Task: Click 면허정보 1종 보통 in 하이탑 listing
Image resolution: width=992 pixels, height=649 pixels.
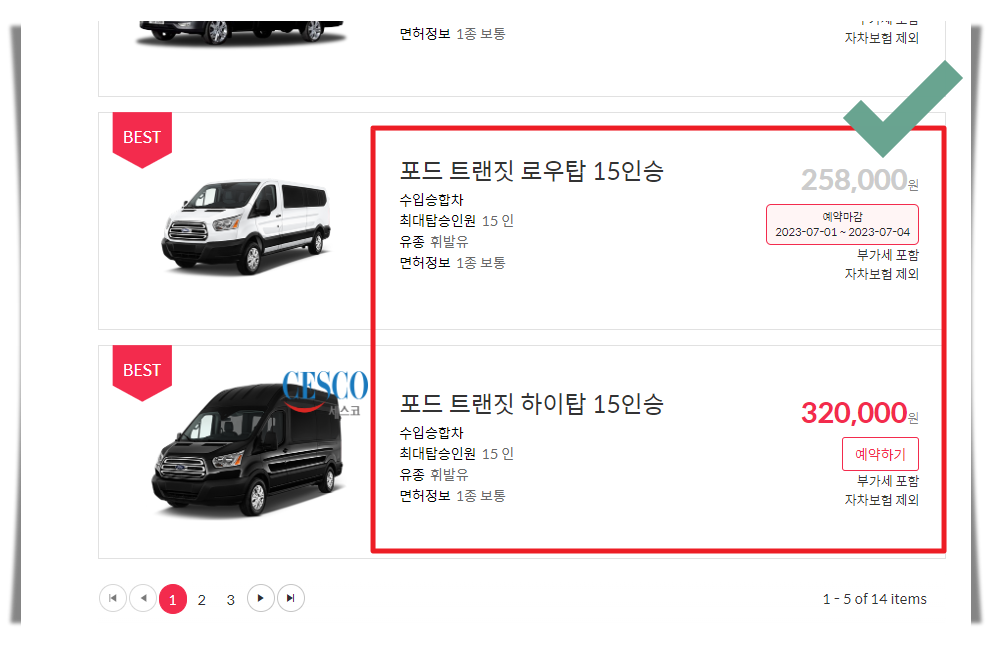Action: (452, 495)
